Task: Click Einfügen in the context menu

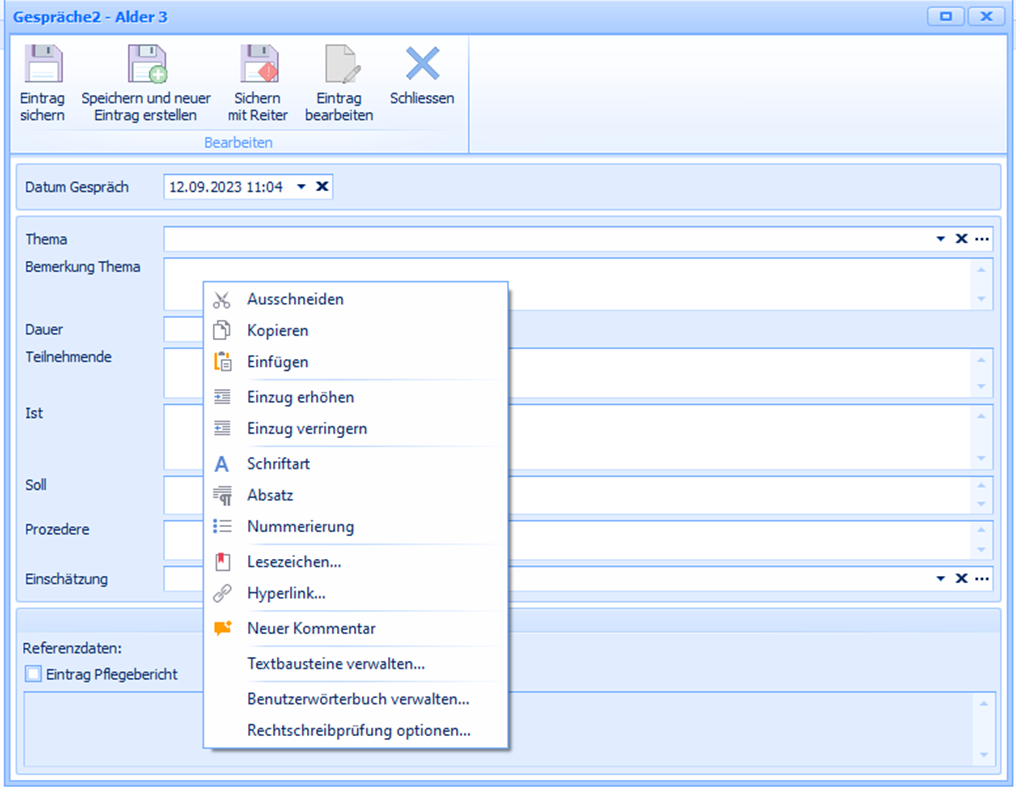Action: (278, 362)
